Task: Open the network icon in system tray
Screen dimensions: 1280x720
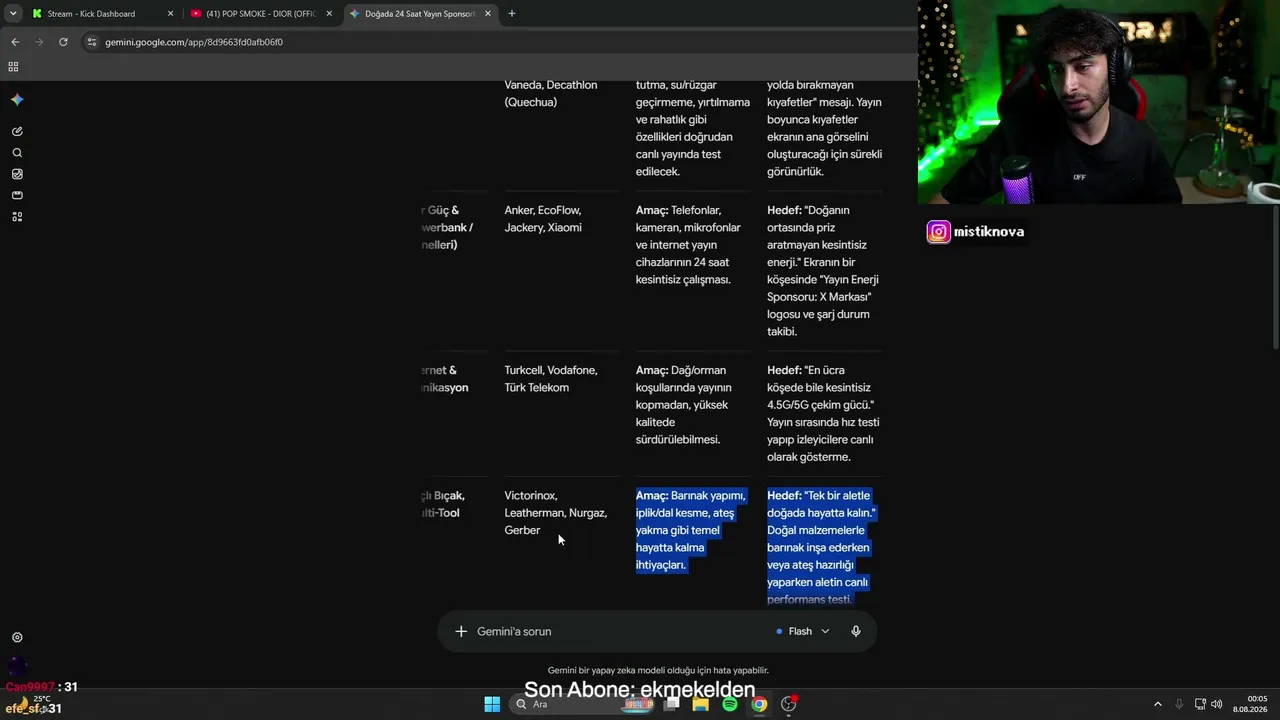Action: (x=1200, y=704)
